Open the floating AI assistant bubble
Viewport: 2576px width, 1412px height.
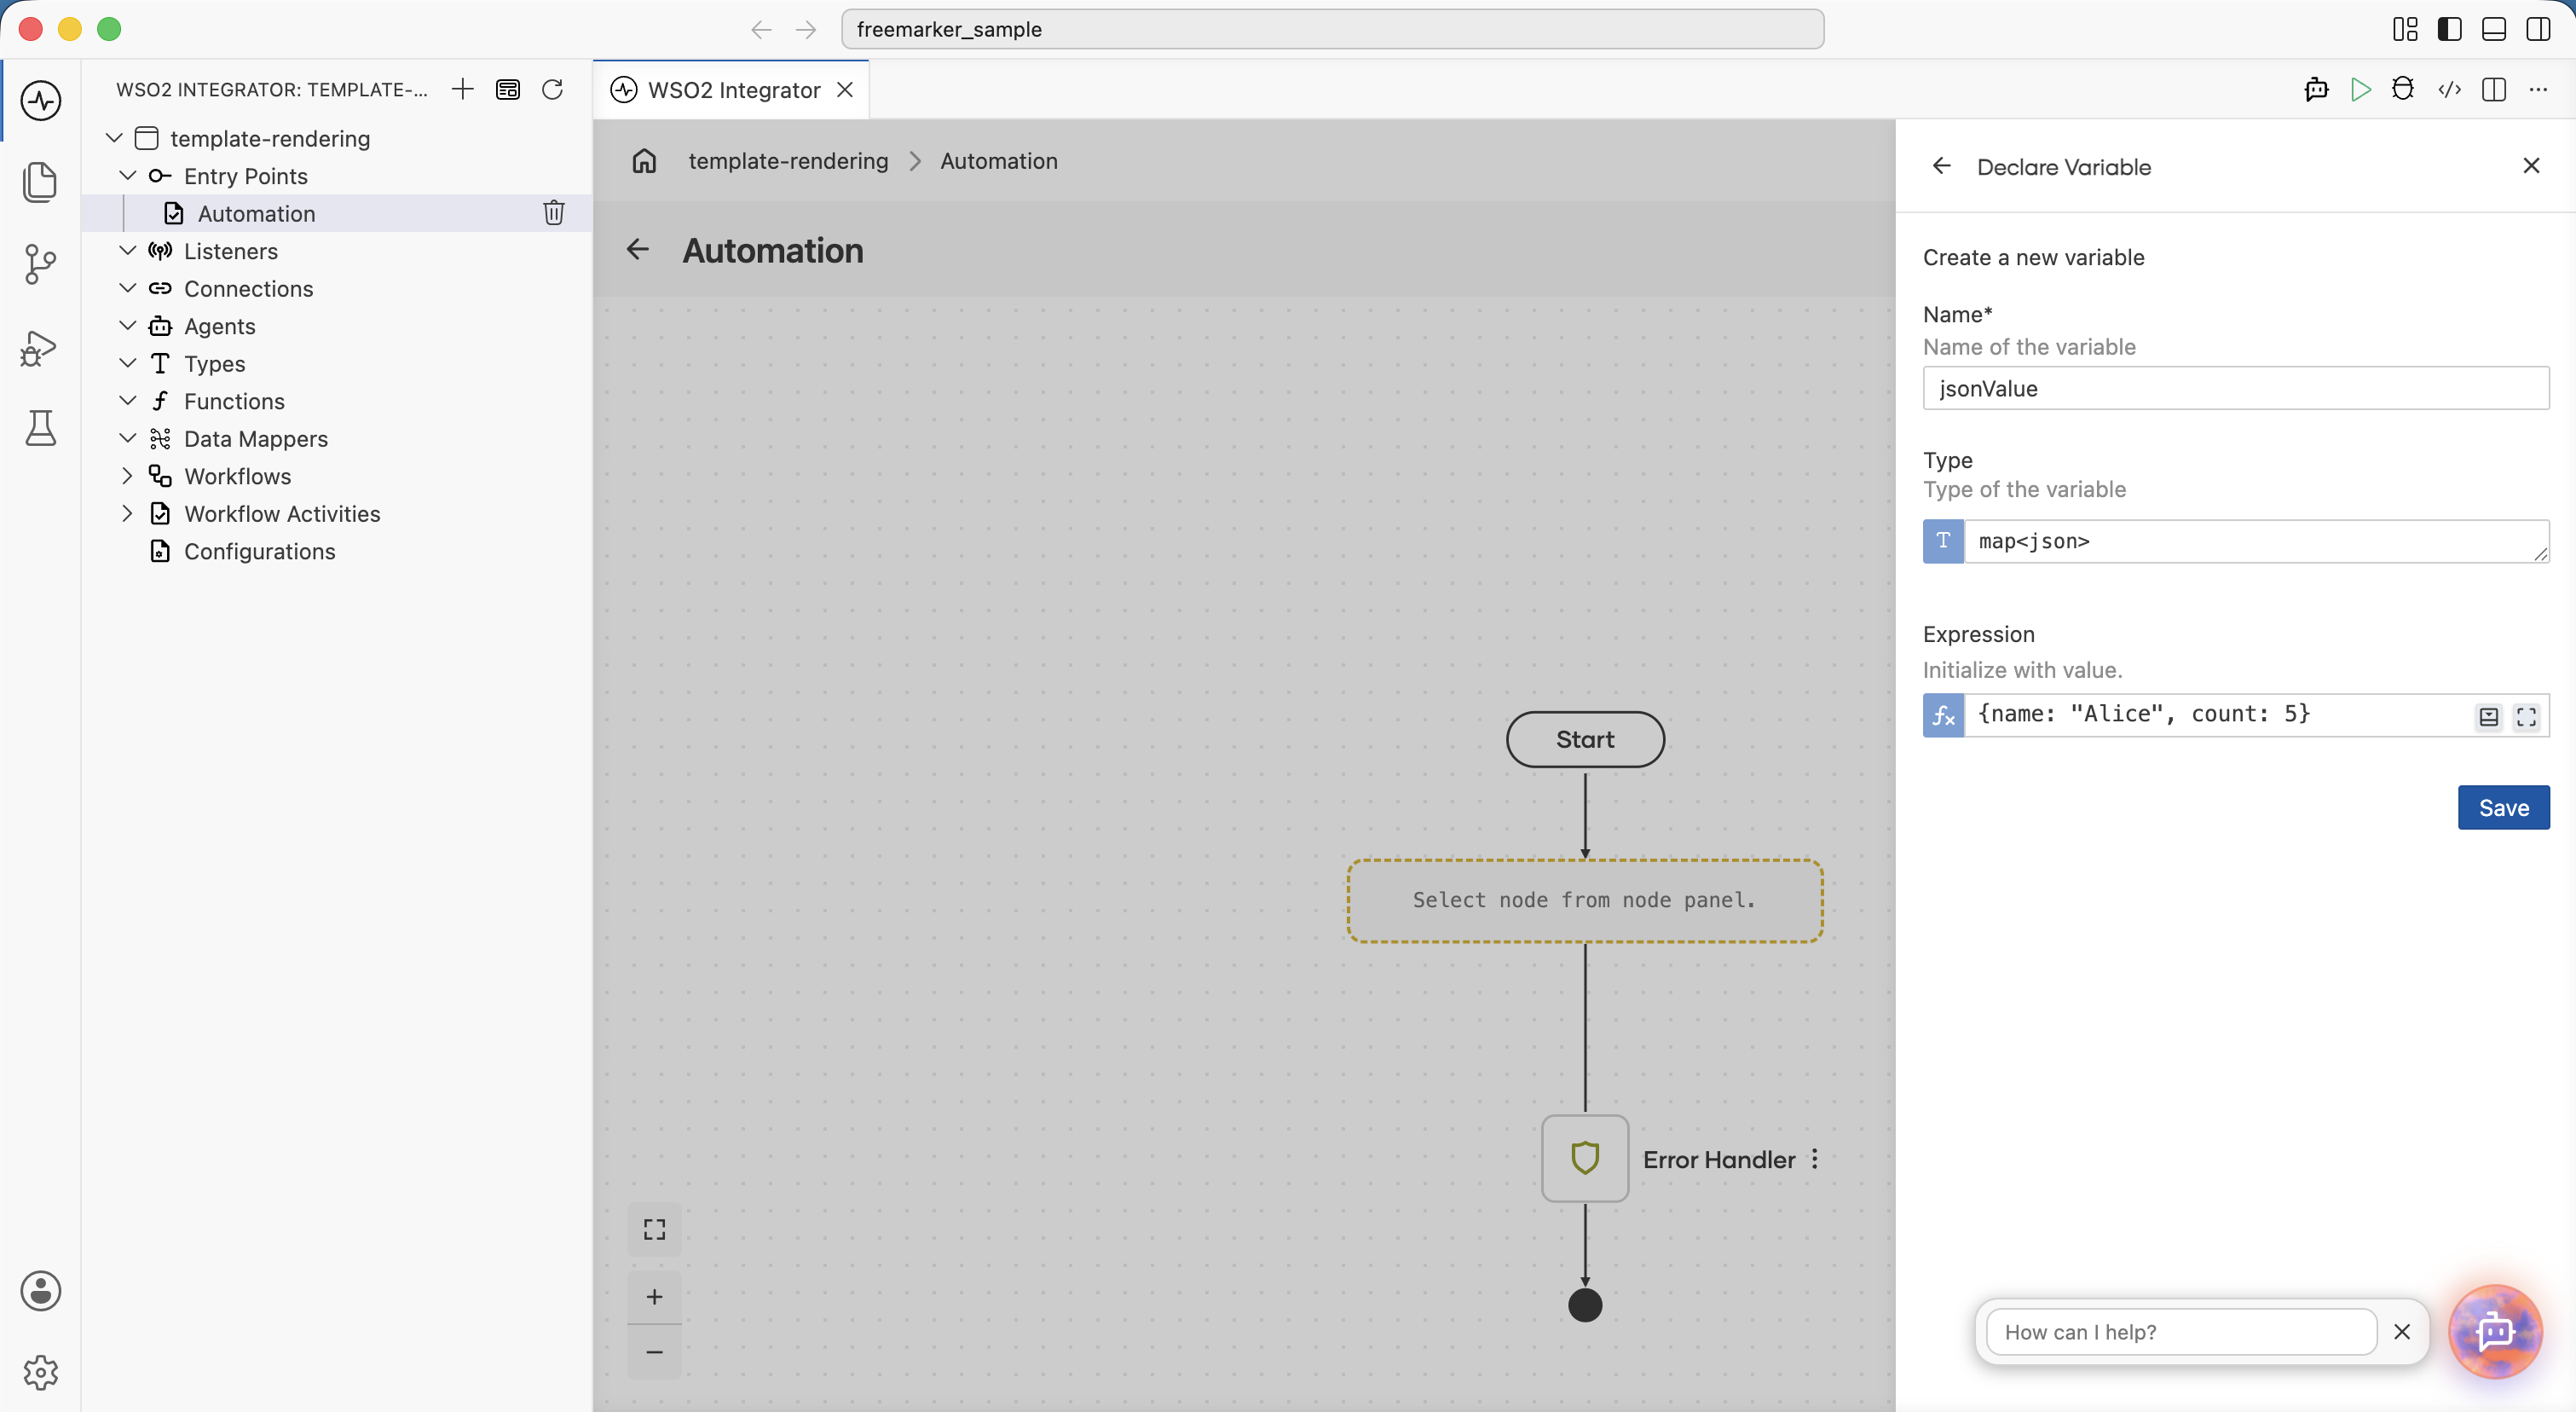[2495, 1331]
